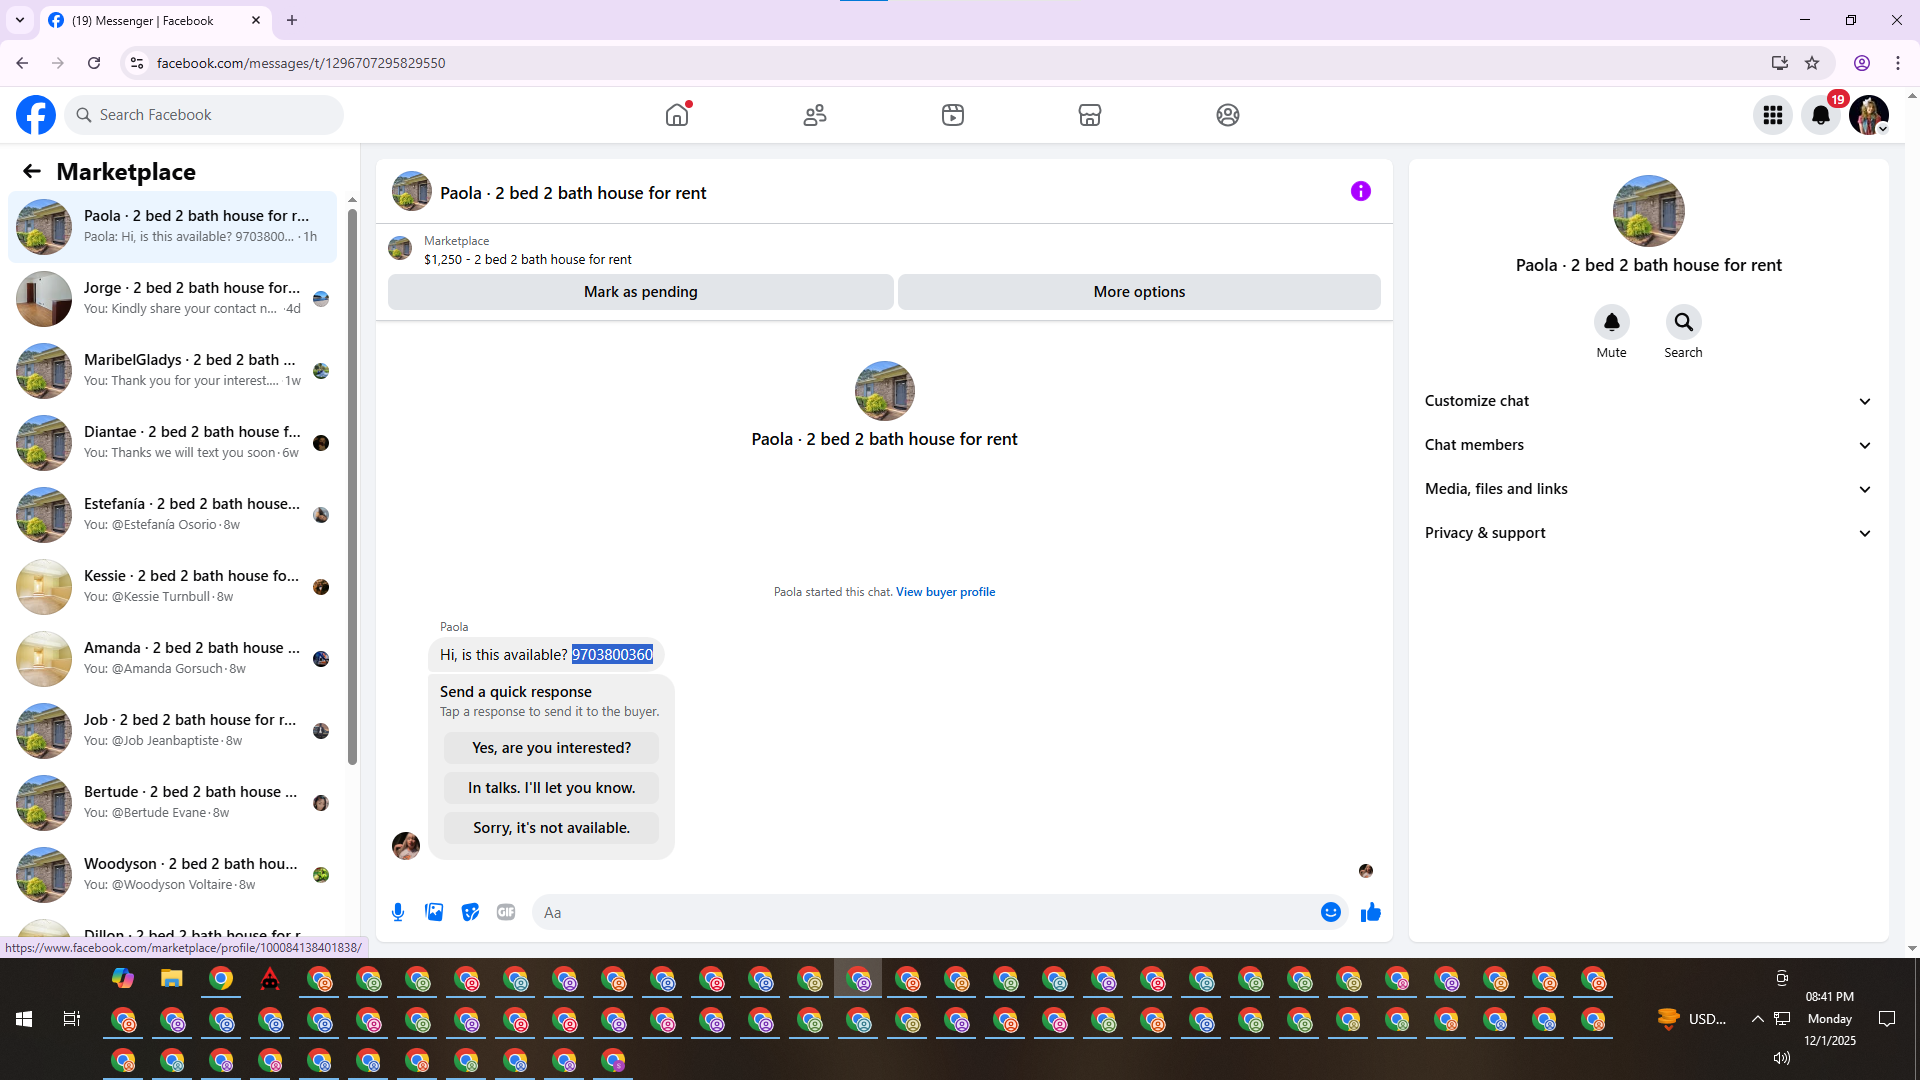
Task: Open the View buyer profile link
Action: point(945,592)
